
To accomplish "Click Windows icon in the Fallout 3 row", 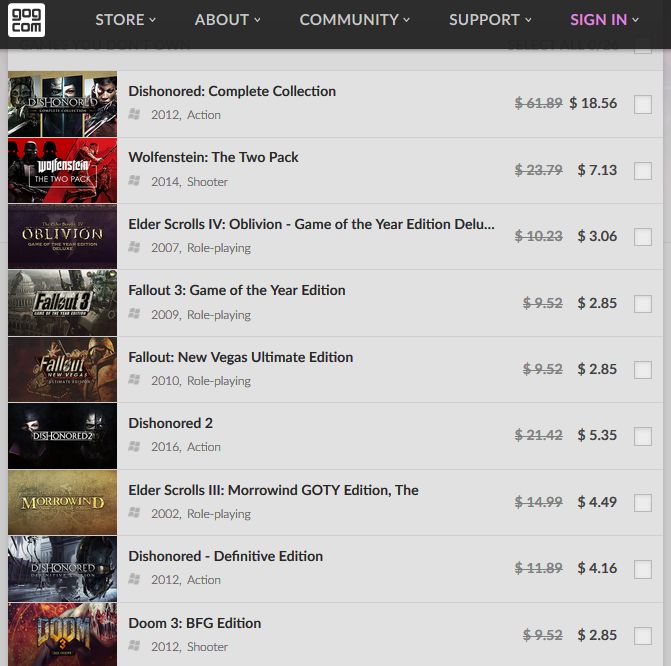I will point(134,314).
